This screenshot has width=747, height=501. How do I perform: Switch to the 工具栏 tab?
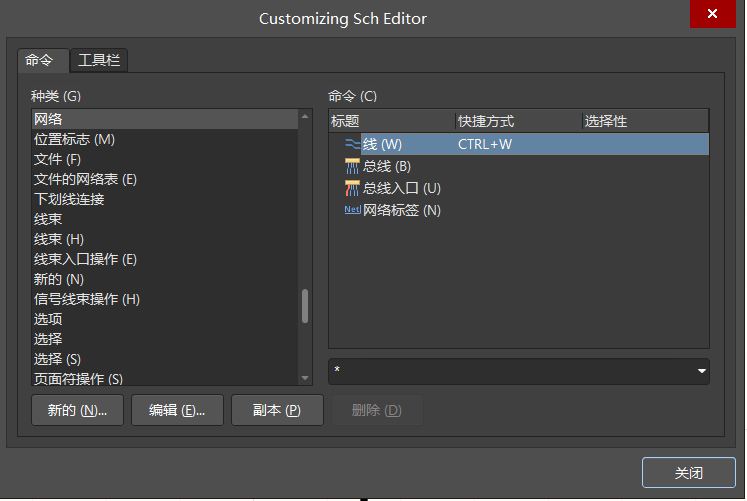99,60
